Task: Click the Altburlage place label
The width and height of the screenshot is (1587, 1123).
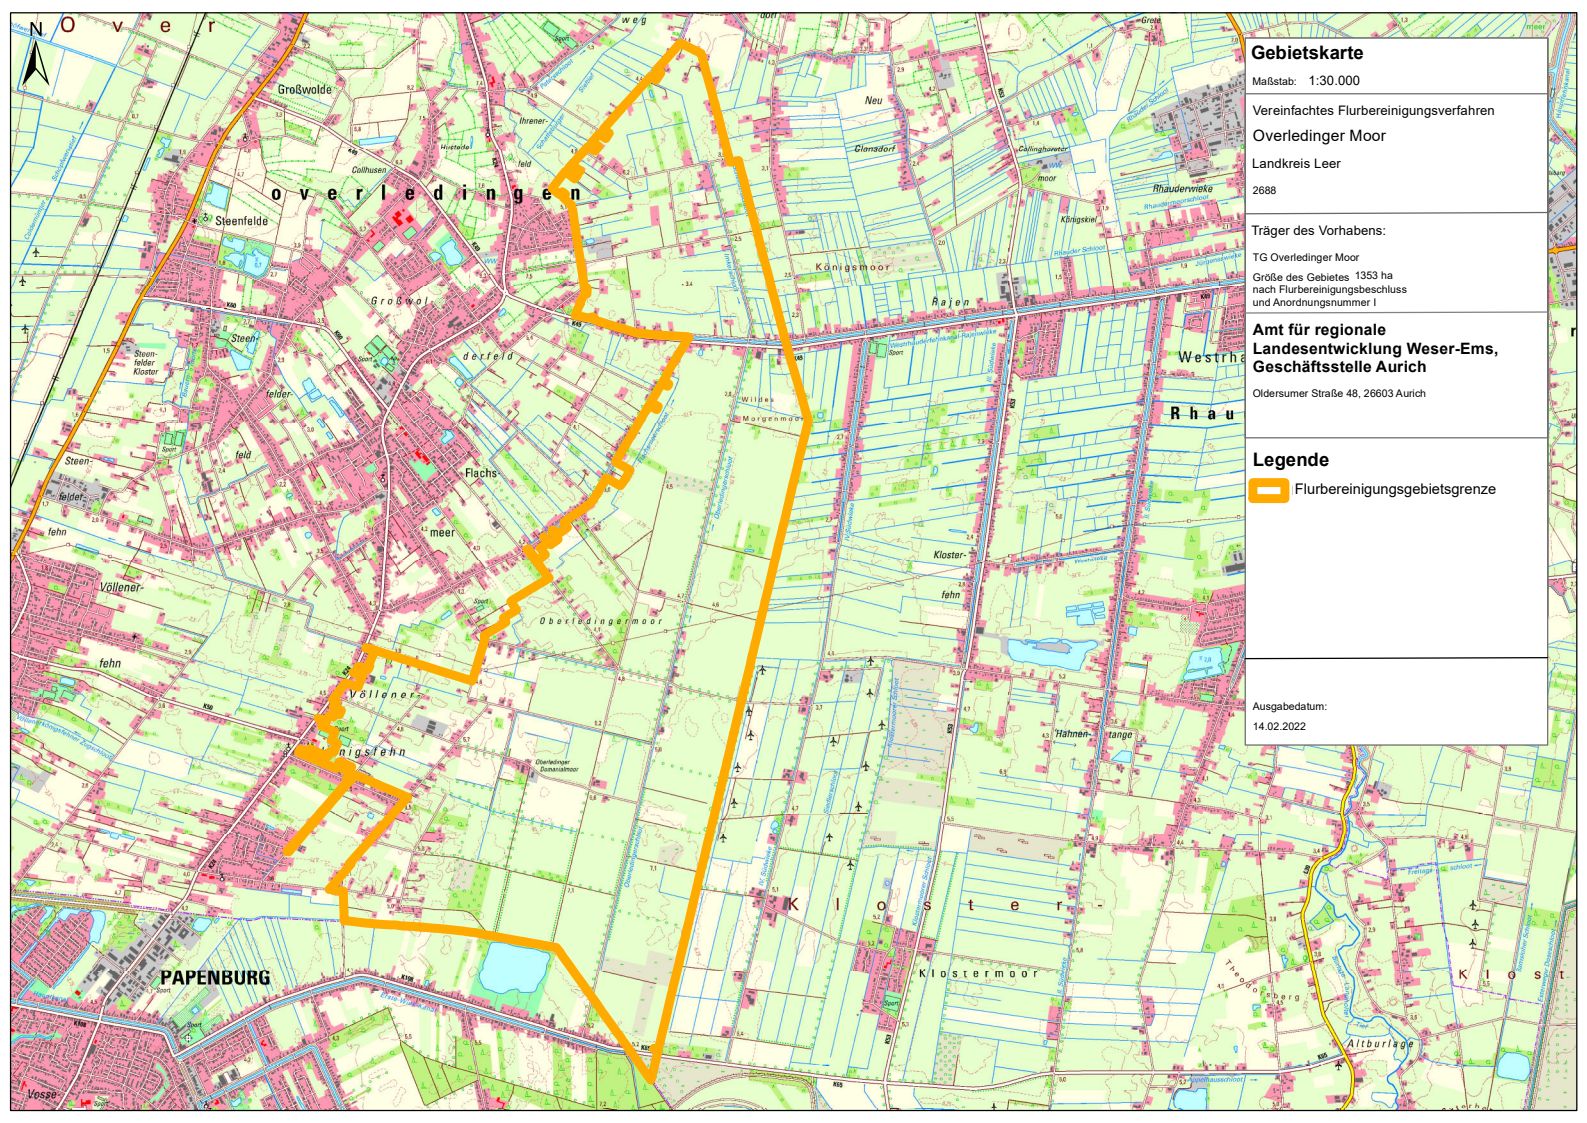Action: [x=1380, y=1043]
